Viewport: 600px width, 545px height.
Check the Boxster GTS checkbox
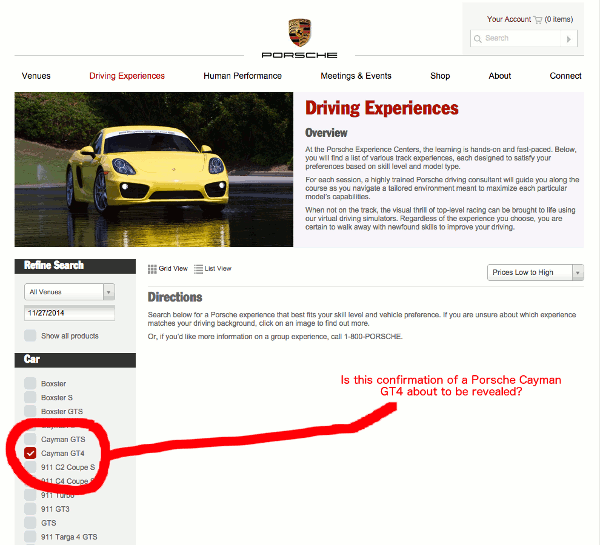[x=30, y=411]
